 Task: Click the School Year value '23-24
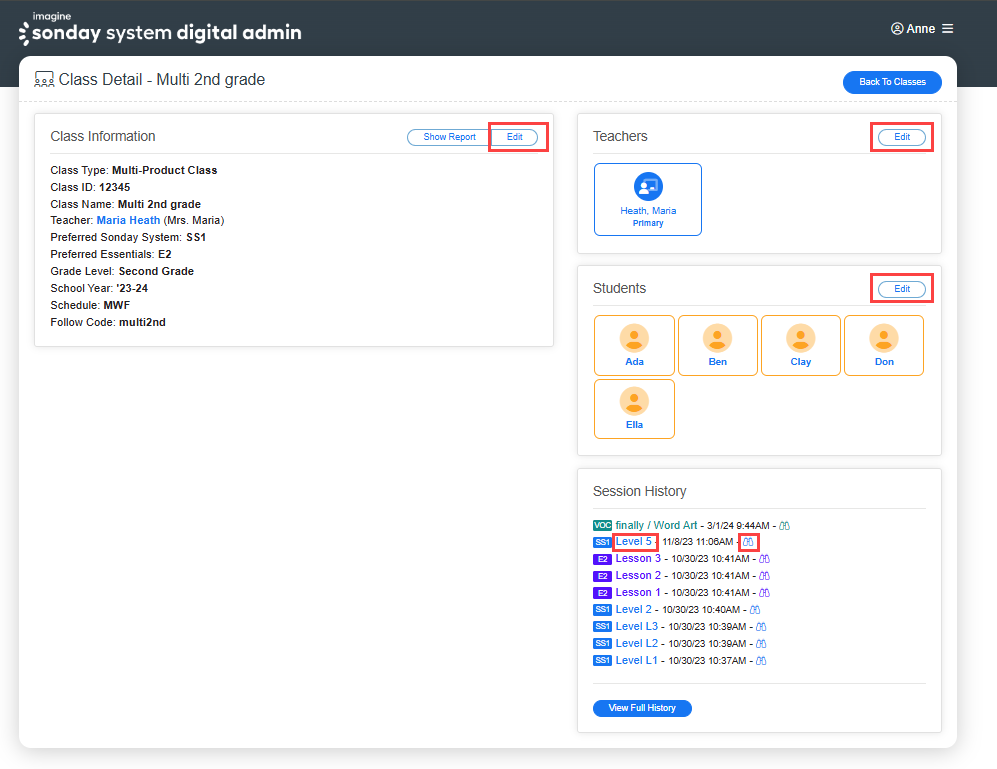[x=132, y=288]
